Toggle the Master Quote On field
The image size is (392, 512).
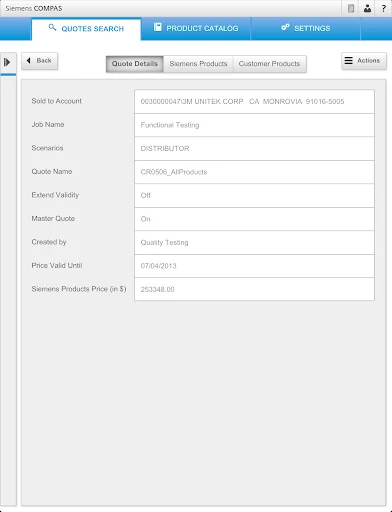pos(254,219)
